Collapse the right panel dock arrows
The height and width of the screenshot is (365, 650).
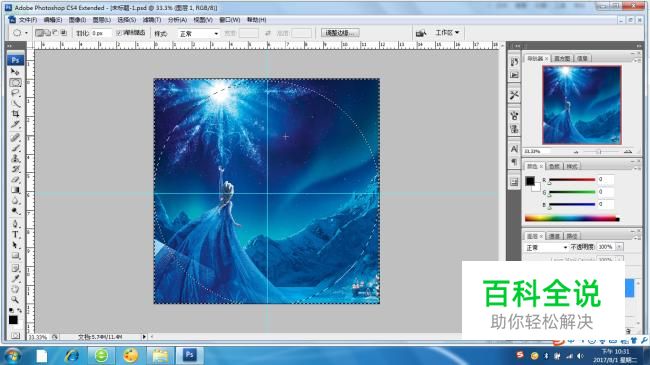tap(639, 46)
